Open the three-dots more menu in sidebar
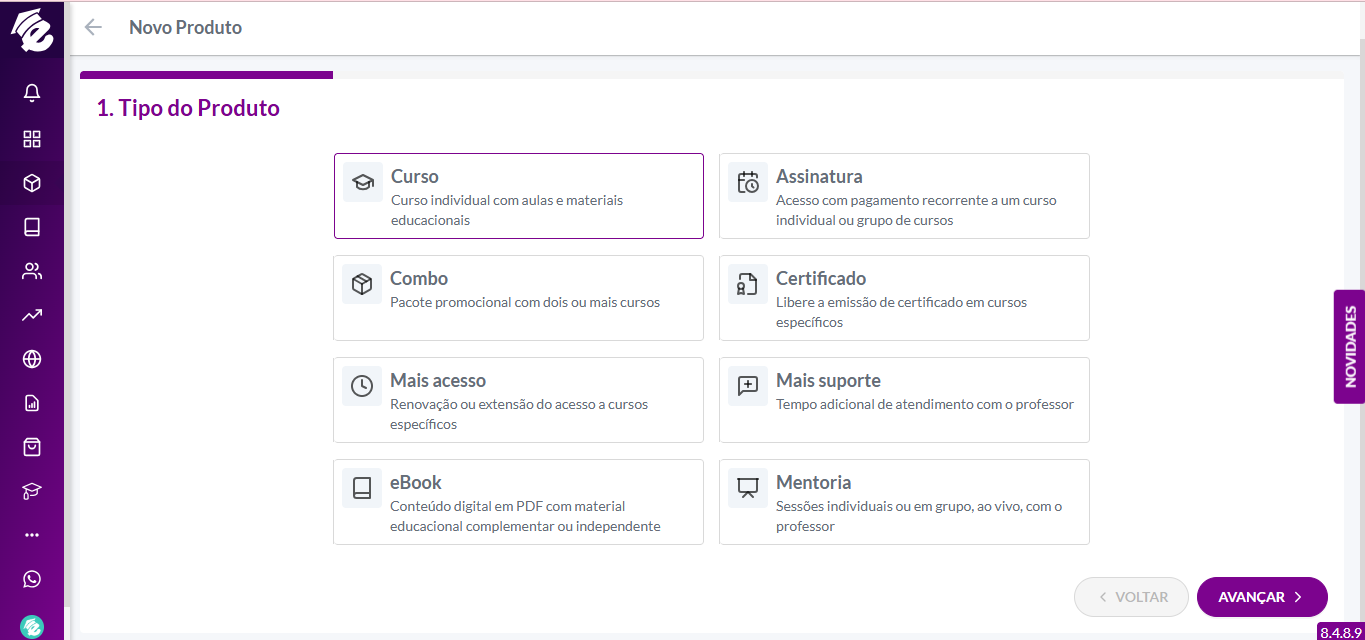 point(32,535)
